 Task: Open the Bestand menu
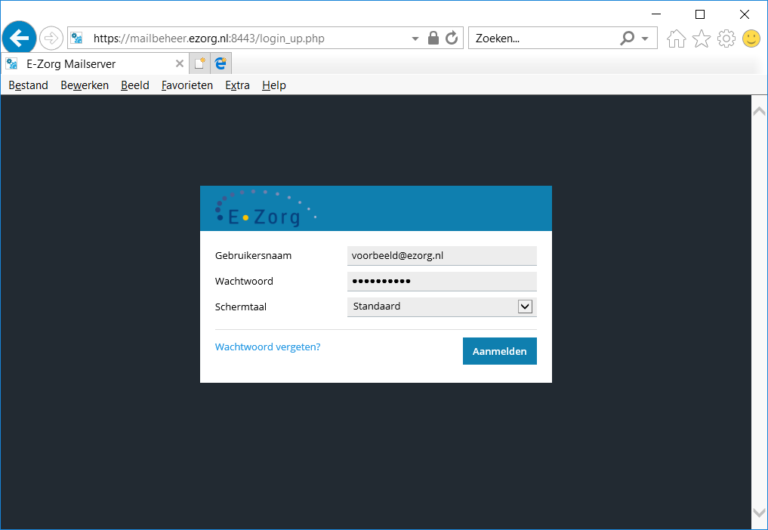coord(28,85)
